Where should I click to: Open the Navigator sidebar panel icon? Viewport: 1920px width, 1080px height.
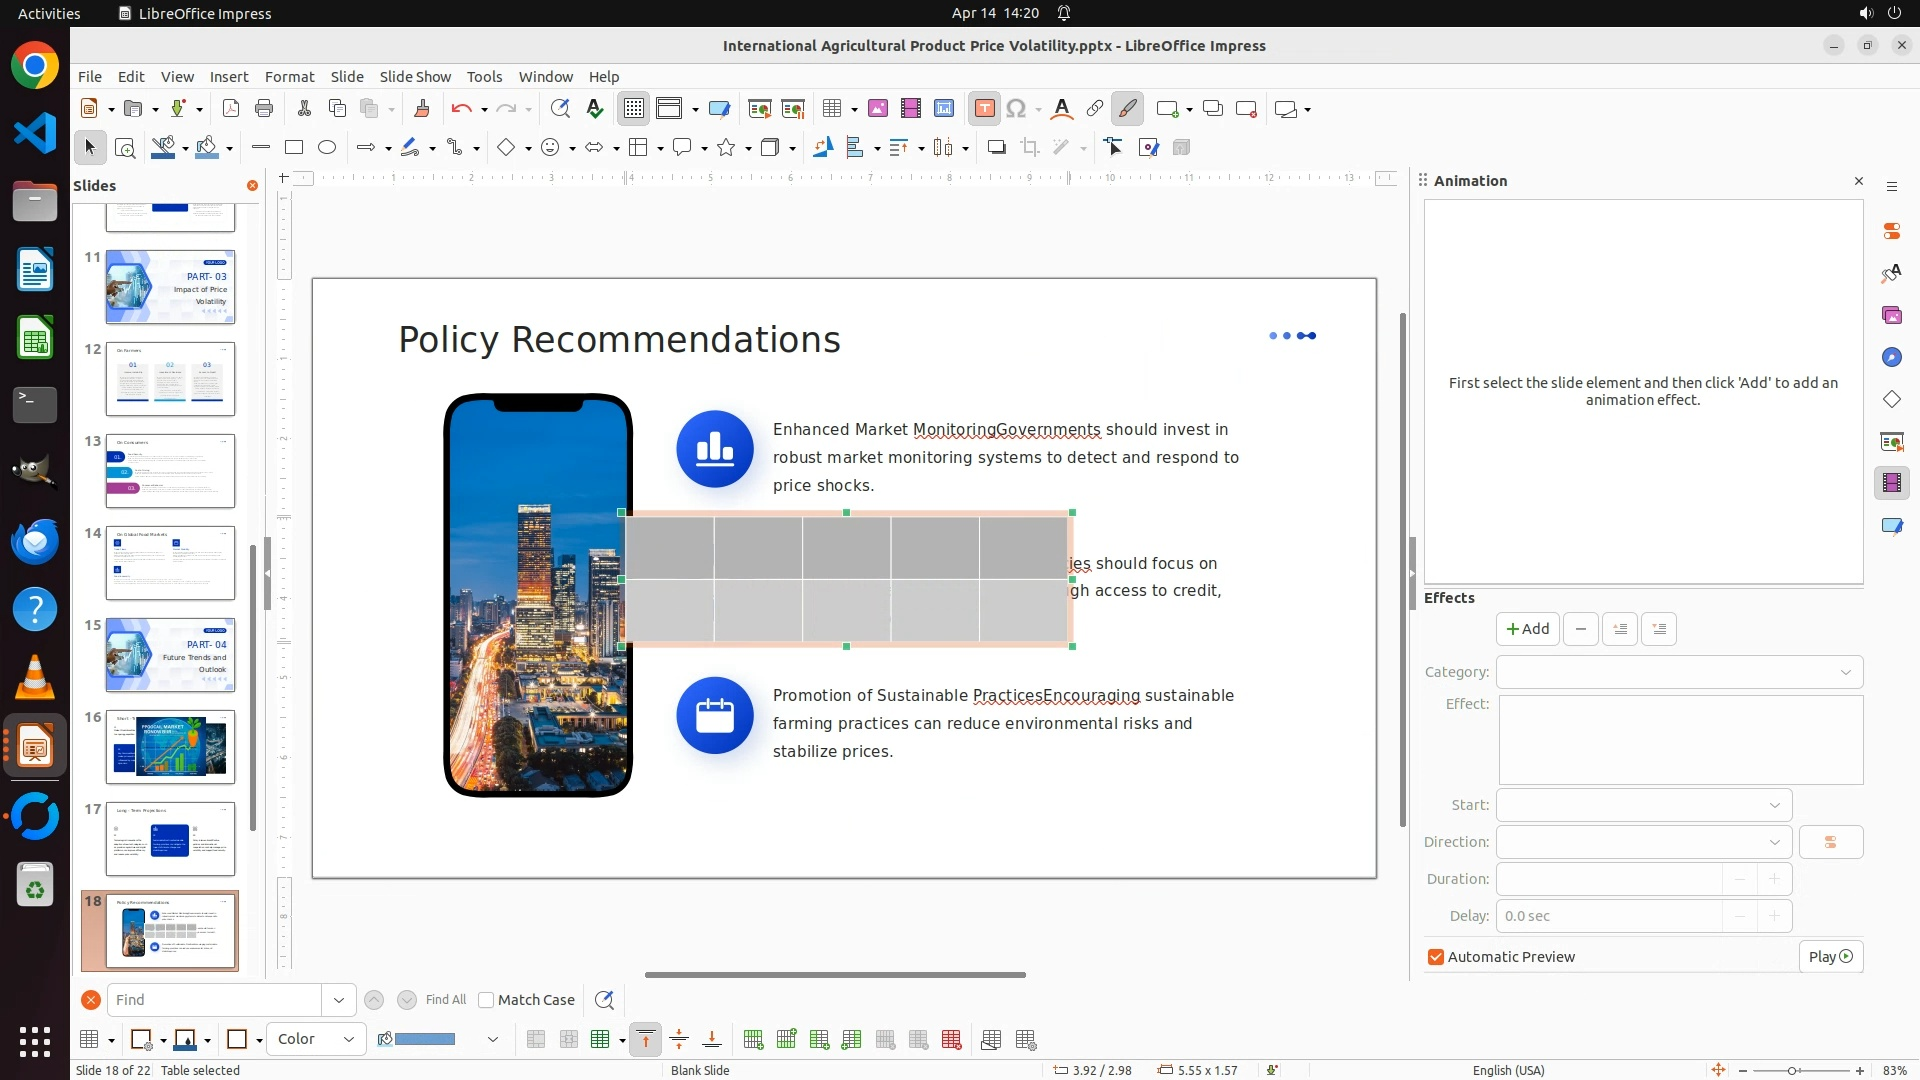pos(1891,357)
